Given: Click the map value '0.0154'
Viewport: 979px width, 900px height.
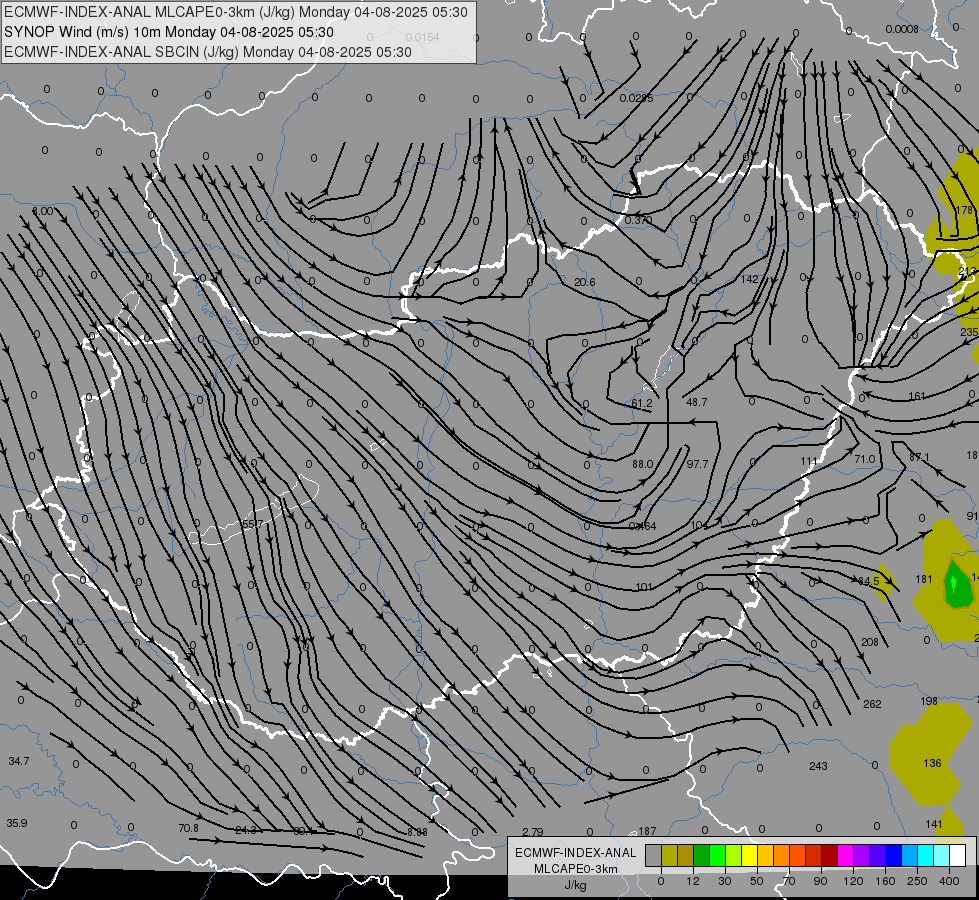Looking at the screenshot, I should click(423, 37).
